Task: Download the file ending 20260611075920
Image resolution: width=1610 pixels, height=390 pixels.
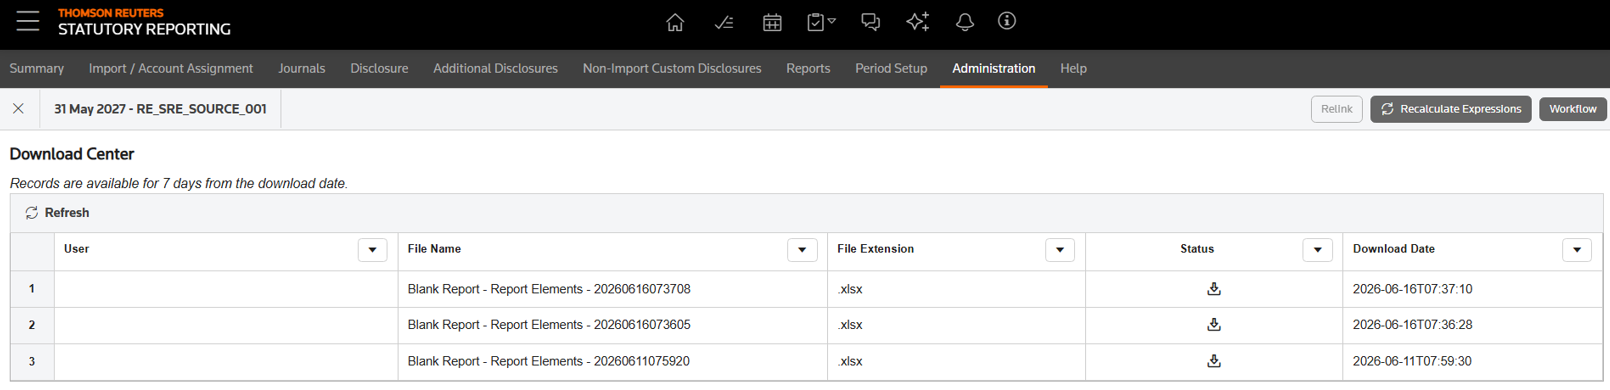Action: (x=1213, y=361)
